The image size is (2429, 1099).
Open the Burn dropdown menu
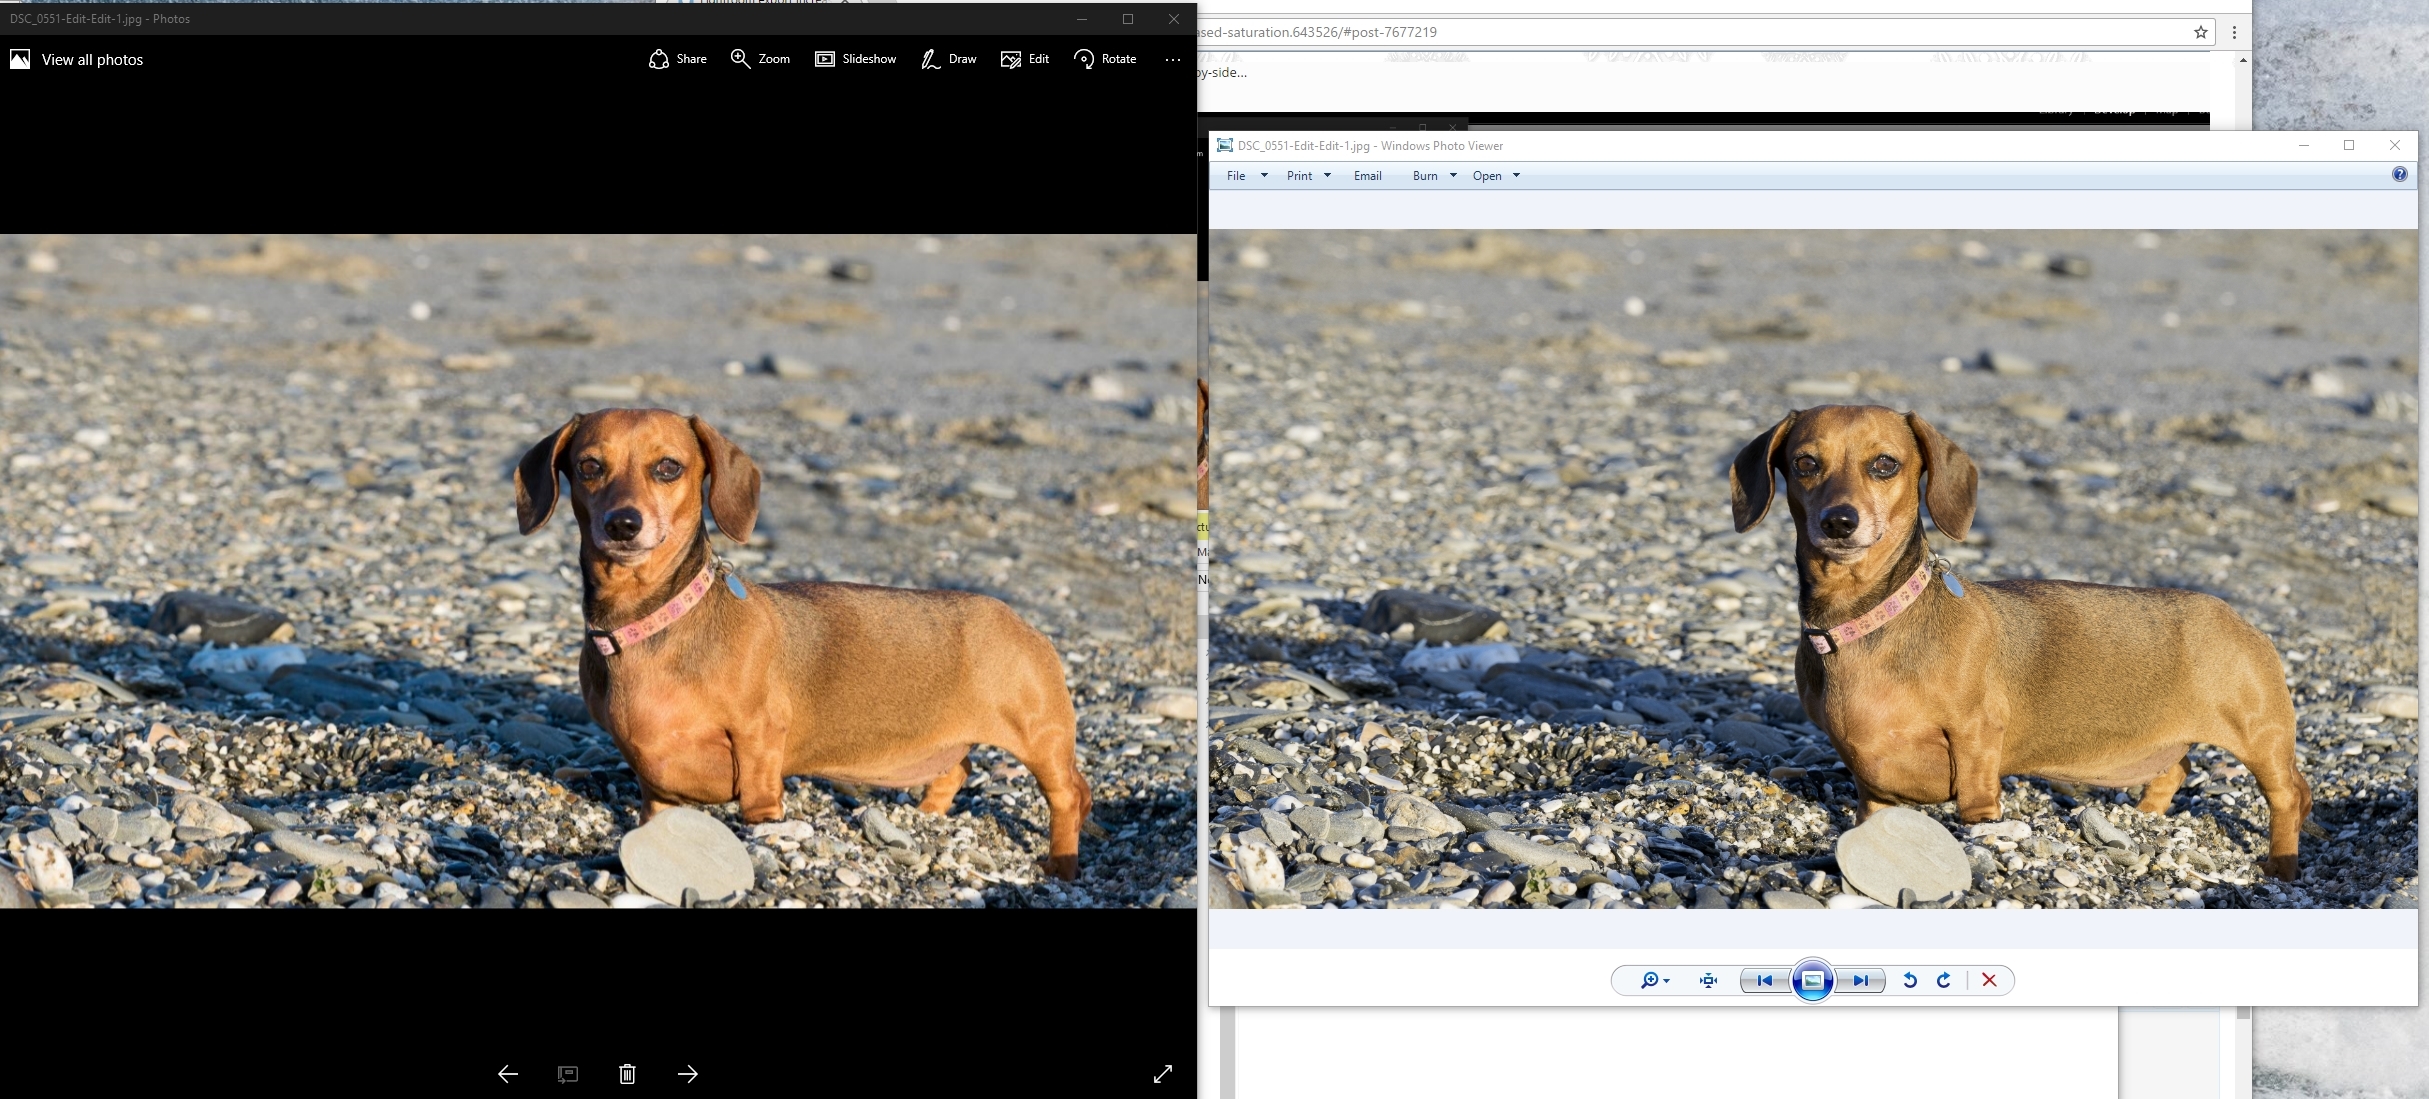1434,176
